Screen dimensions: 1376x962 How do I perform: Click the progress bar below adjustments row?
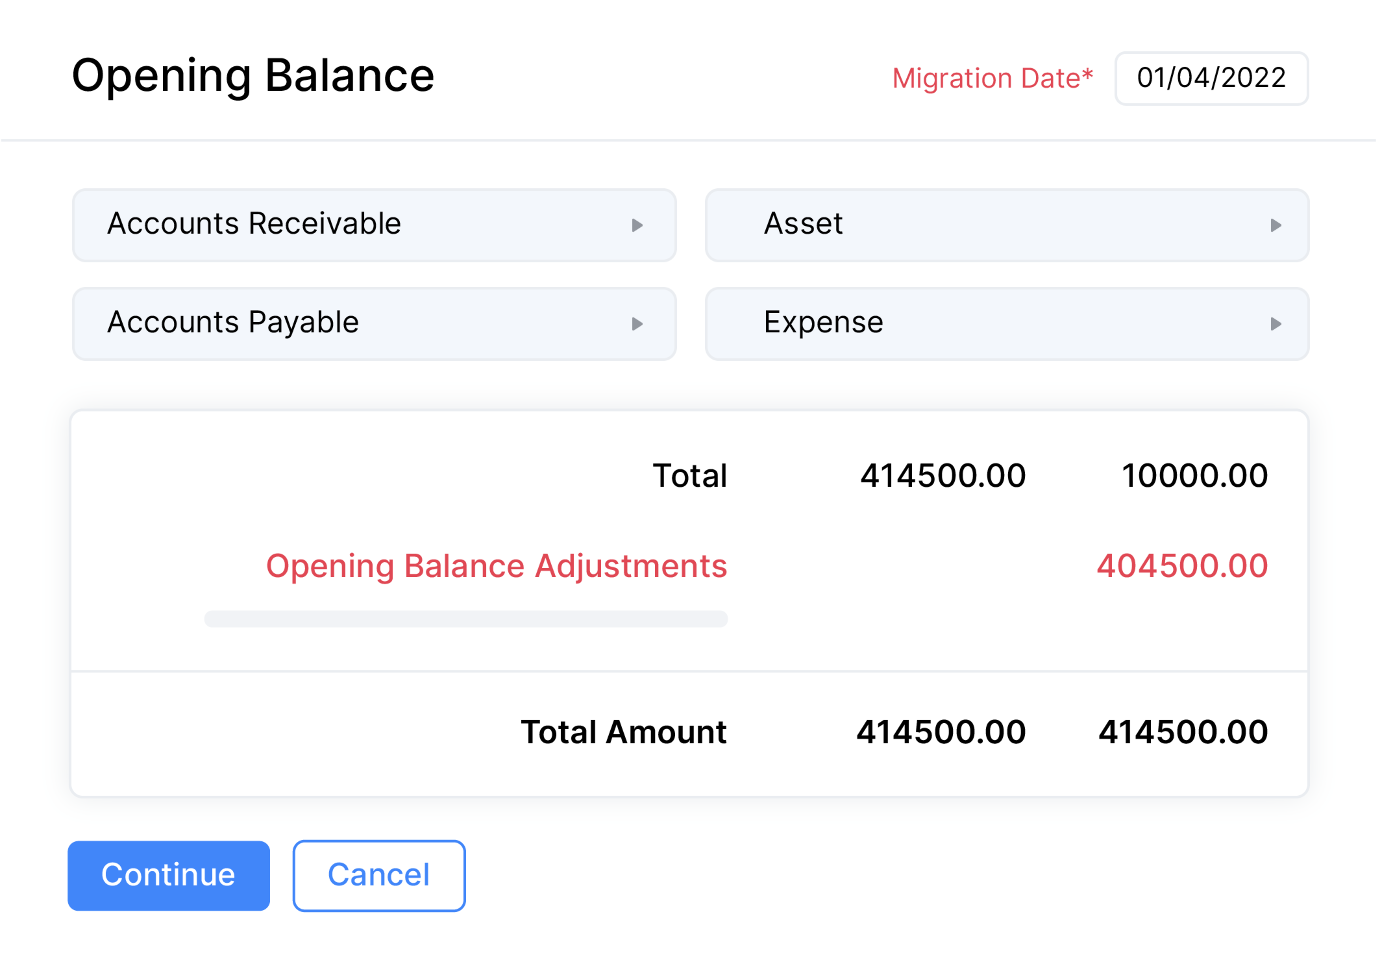point(466,619)
